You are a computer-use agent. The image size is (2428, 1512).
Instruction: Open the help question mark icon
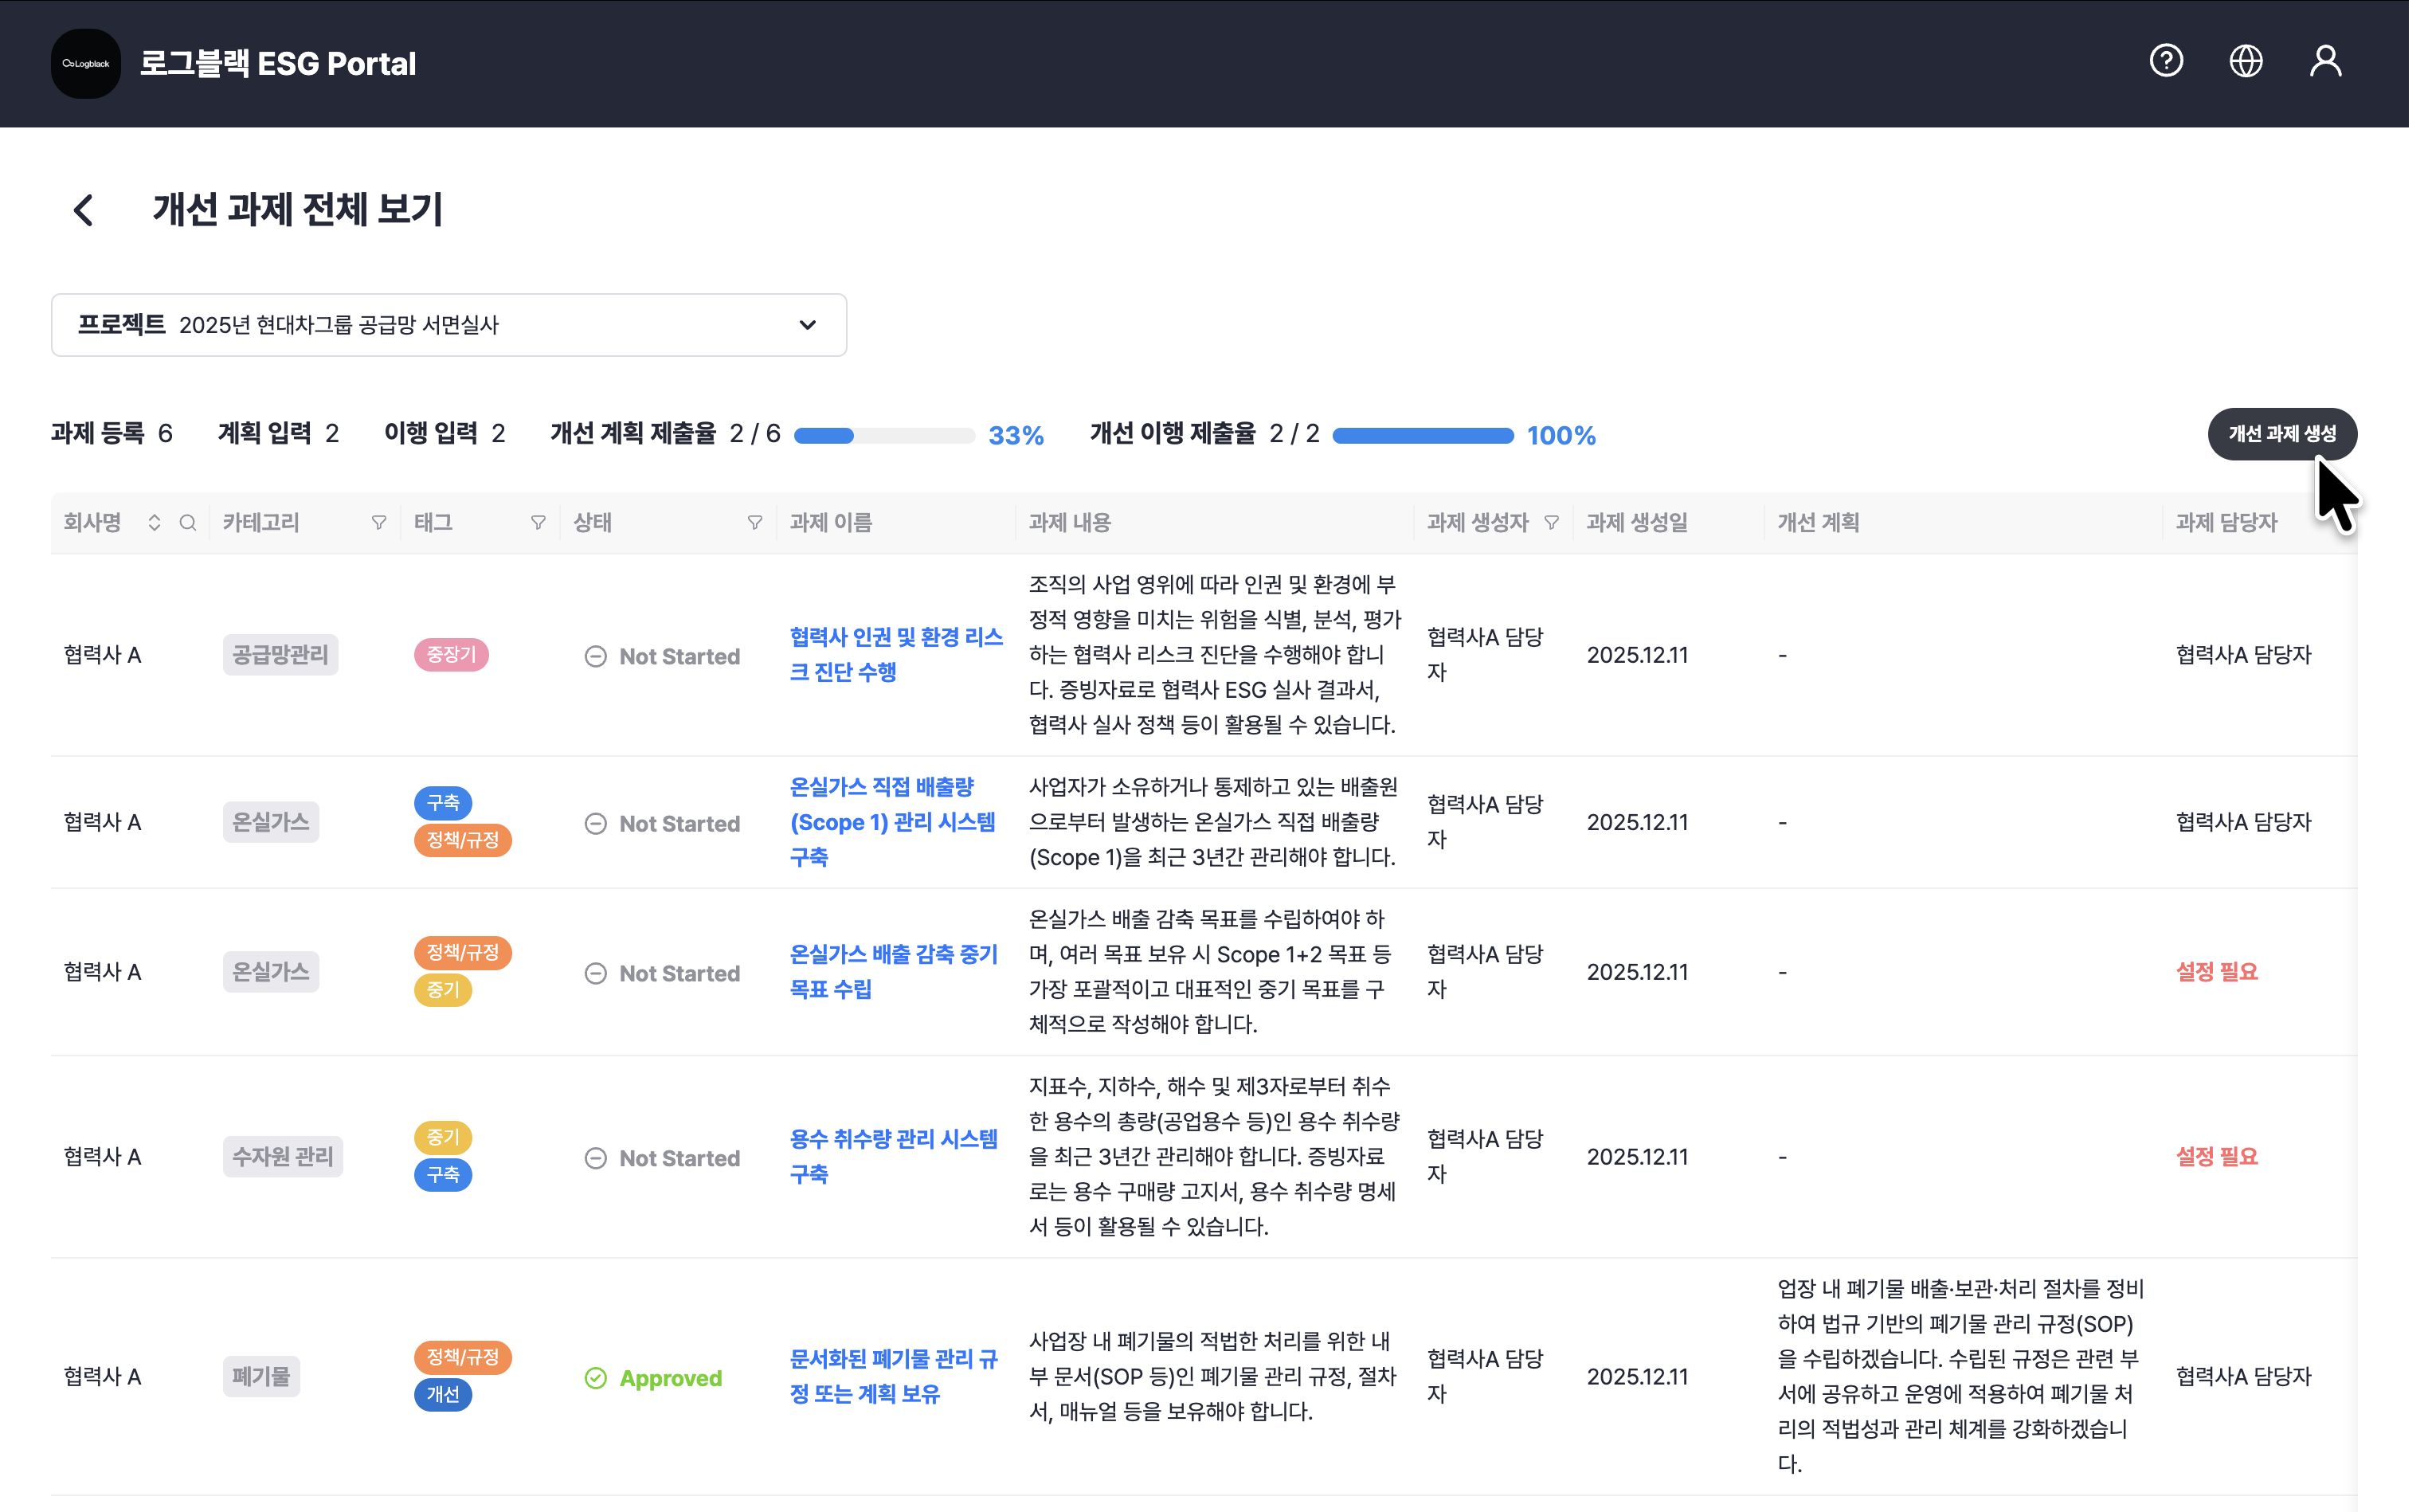pos(2166,62)
